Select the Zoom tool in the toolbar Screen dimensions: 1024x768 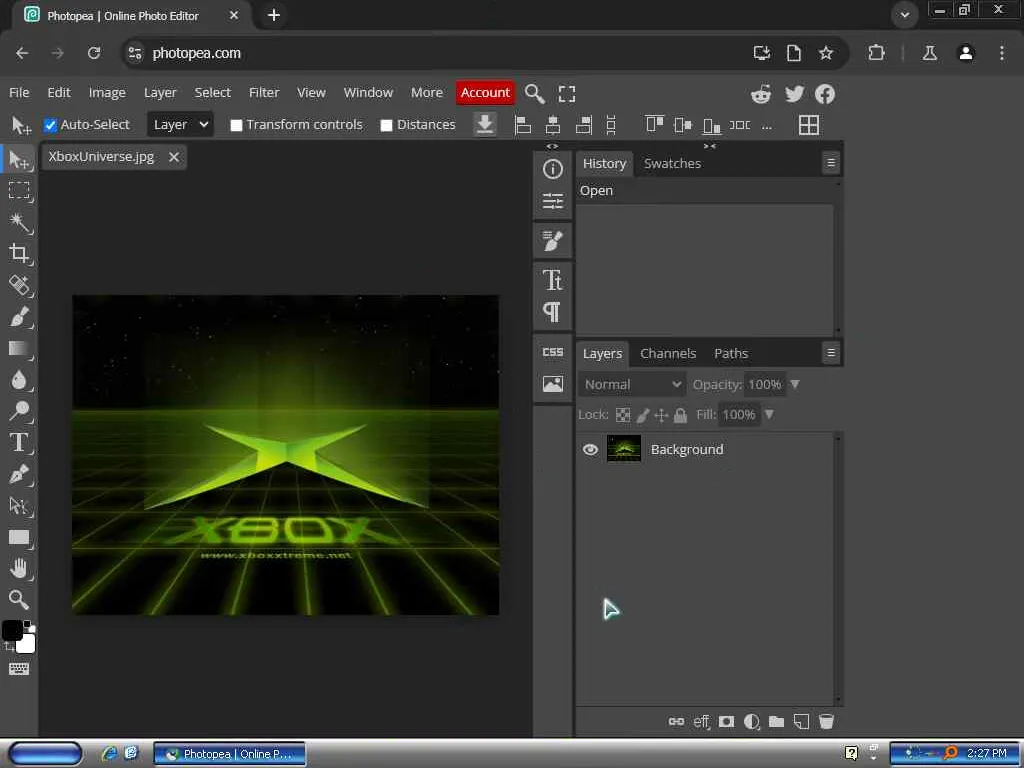point(19,599)
